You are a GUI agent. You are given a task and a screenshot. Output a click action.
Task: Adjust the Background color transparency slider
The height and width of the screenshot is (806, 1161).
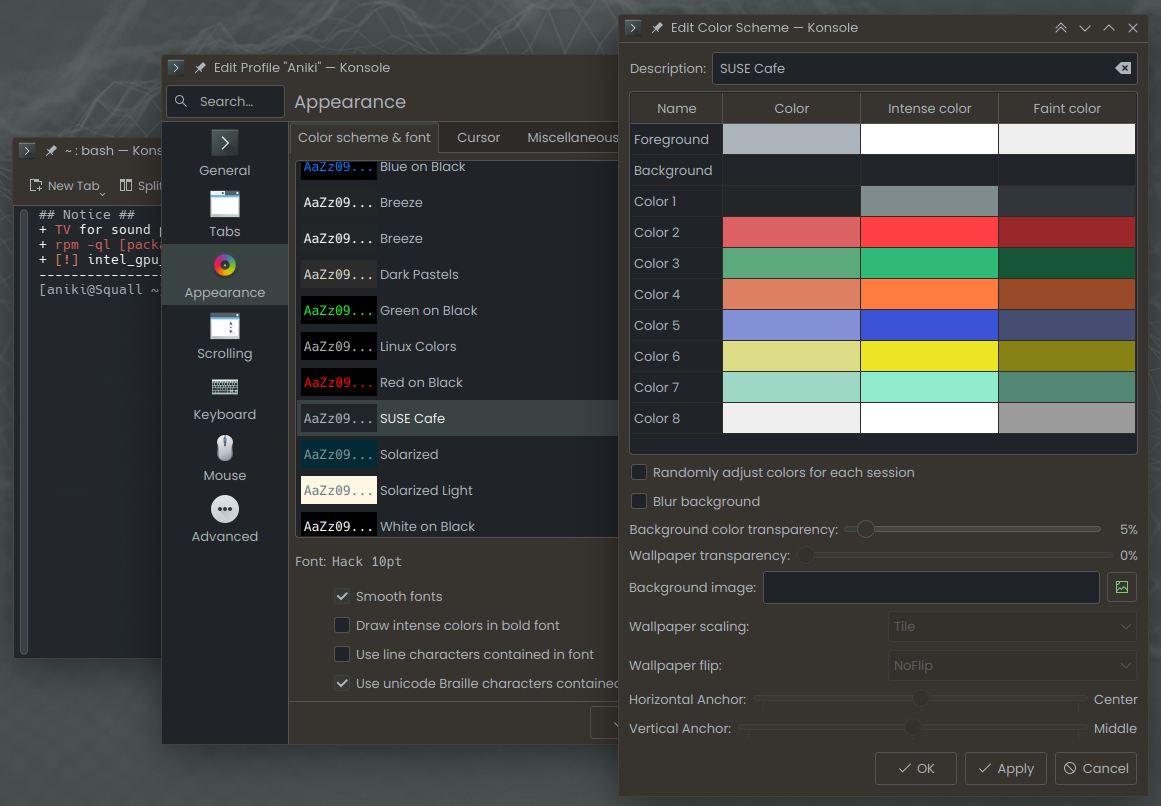pyautogui.click(x=973, y=529)
